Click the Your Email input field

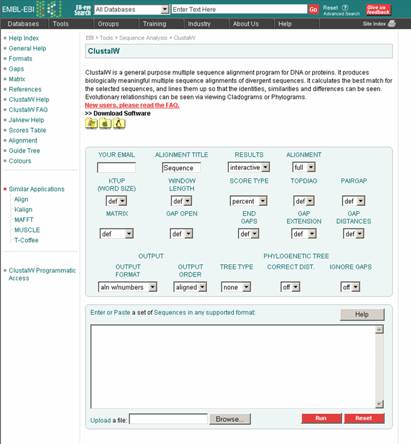pos(116,168)
